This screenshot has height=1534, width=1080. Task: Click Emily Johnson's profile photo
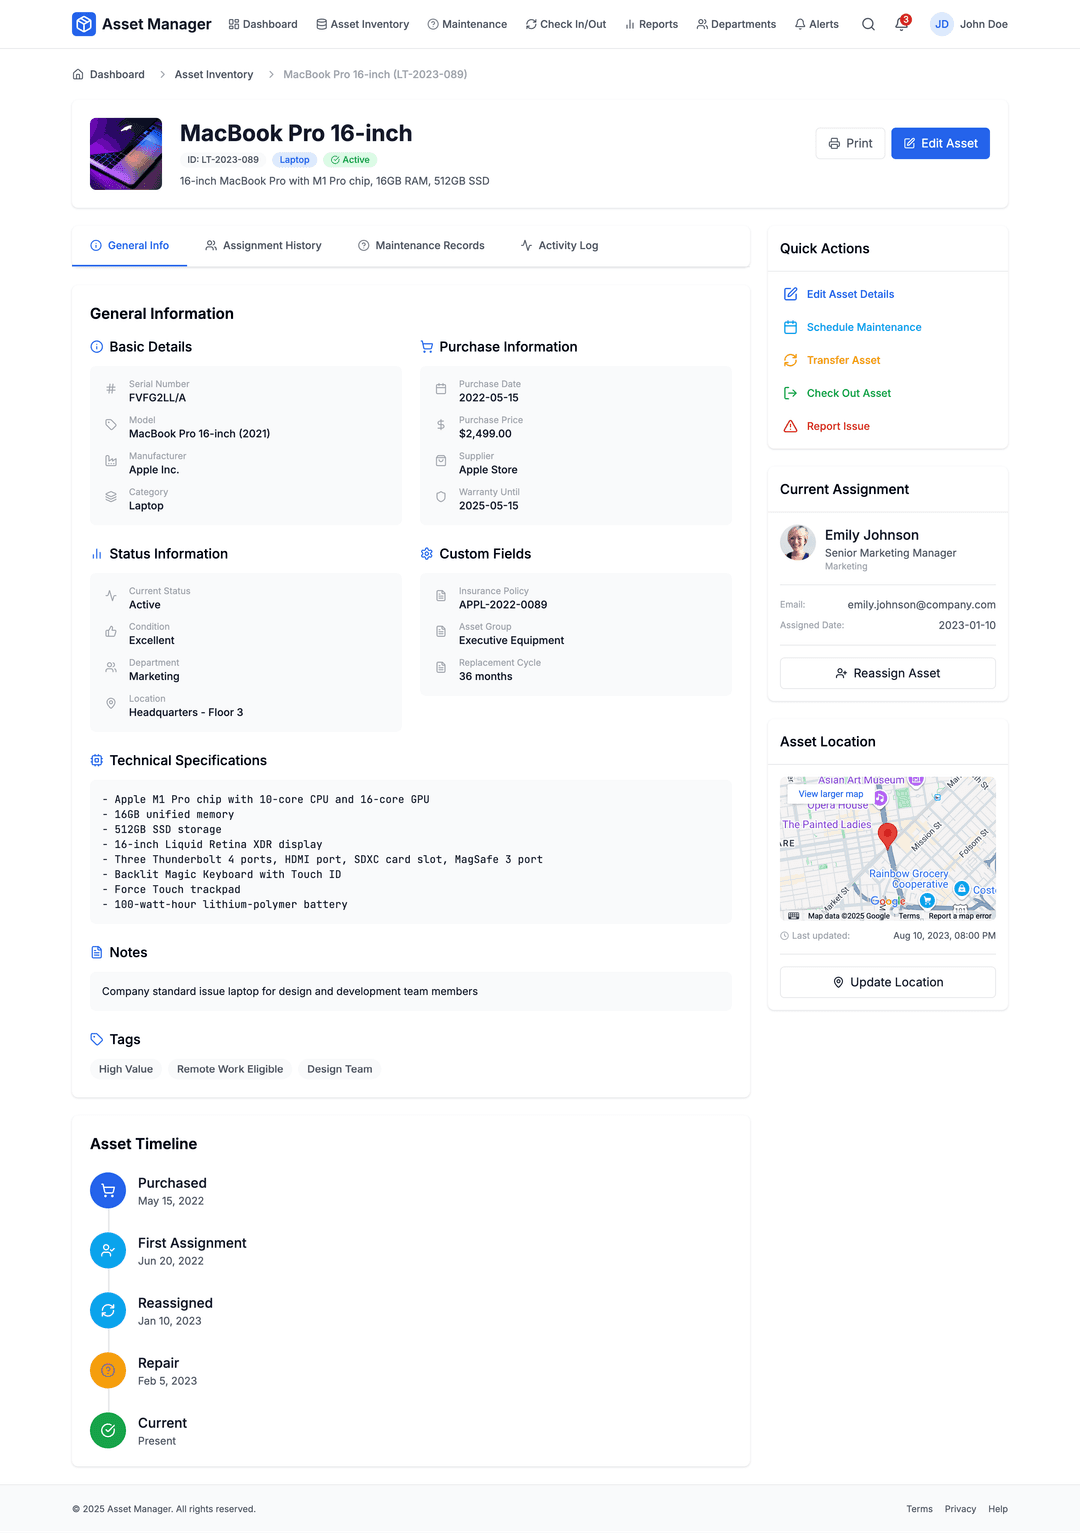coord(798,543)
